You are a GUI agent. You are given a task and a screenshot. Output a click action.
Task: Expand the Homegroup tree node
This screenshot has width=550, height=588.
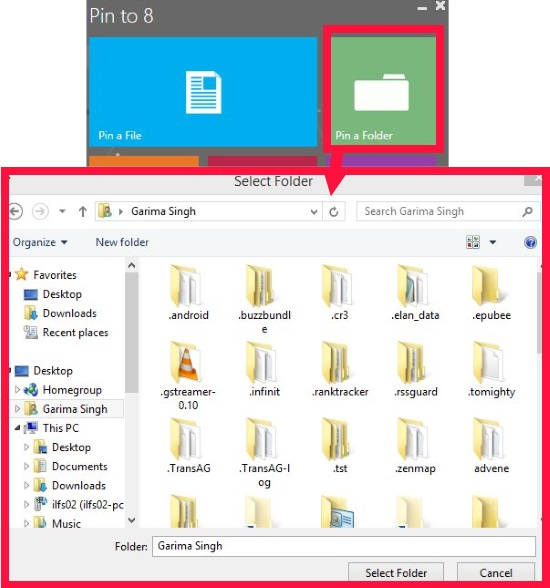(x=17, y=390)
